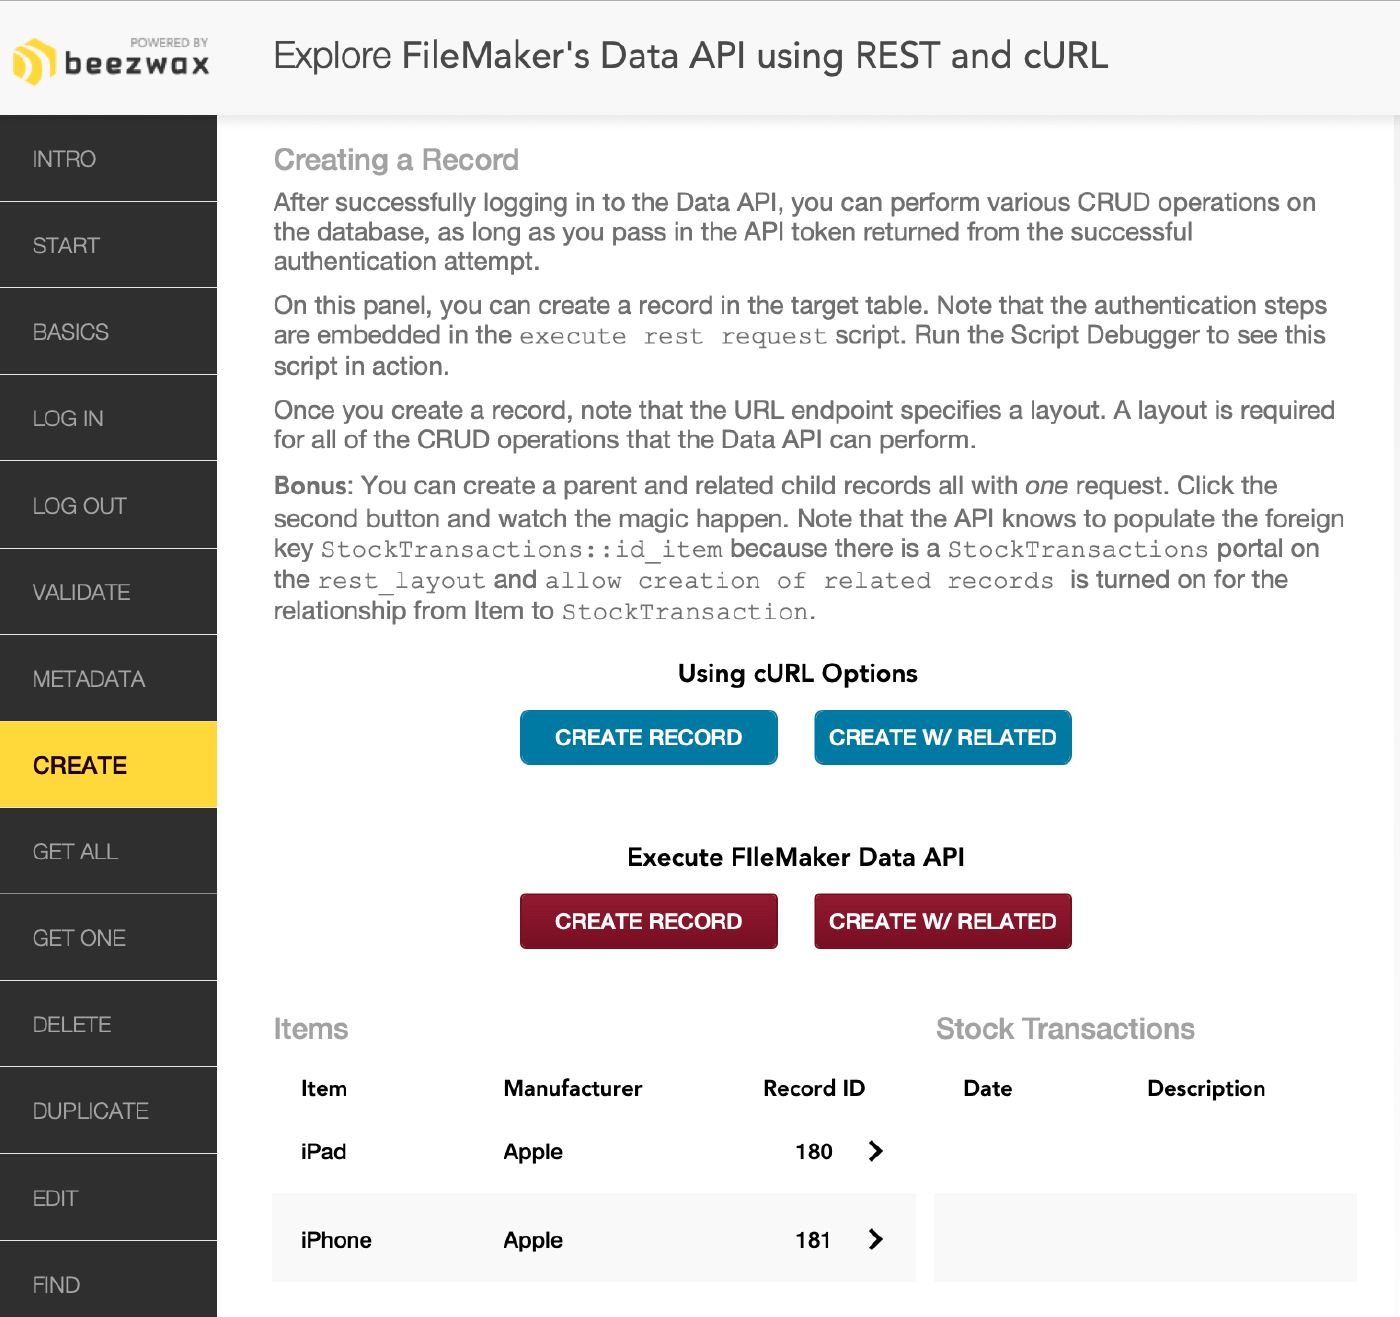Open the iPad record detail arrow
This screenshot has height=1317, width=1400.
click(876, 1151)
